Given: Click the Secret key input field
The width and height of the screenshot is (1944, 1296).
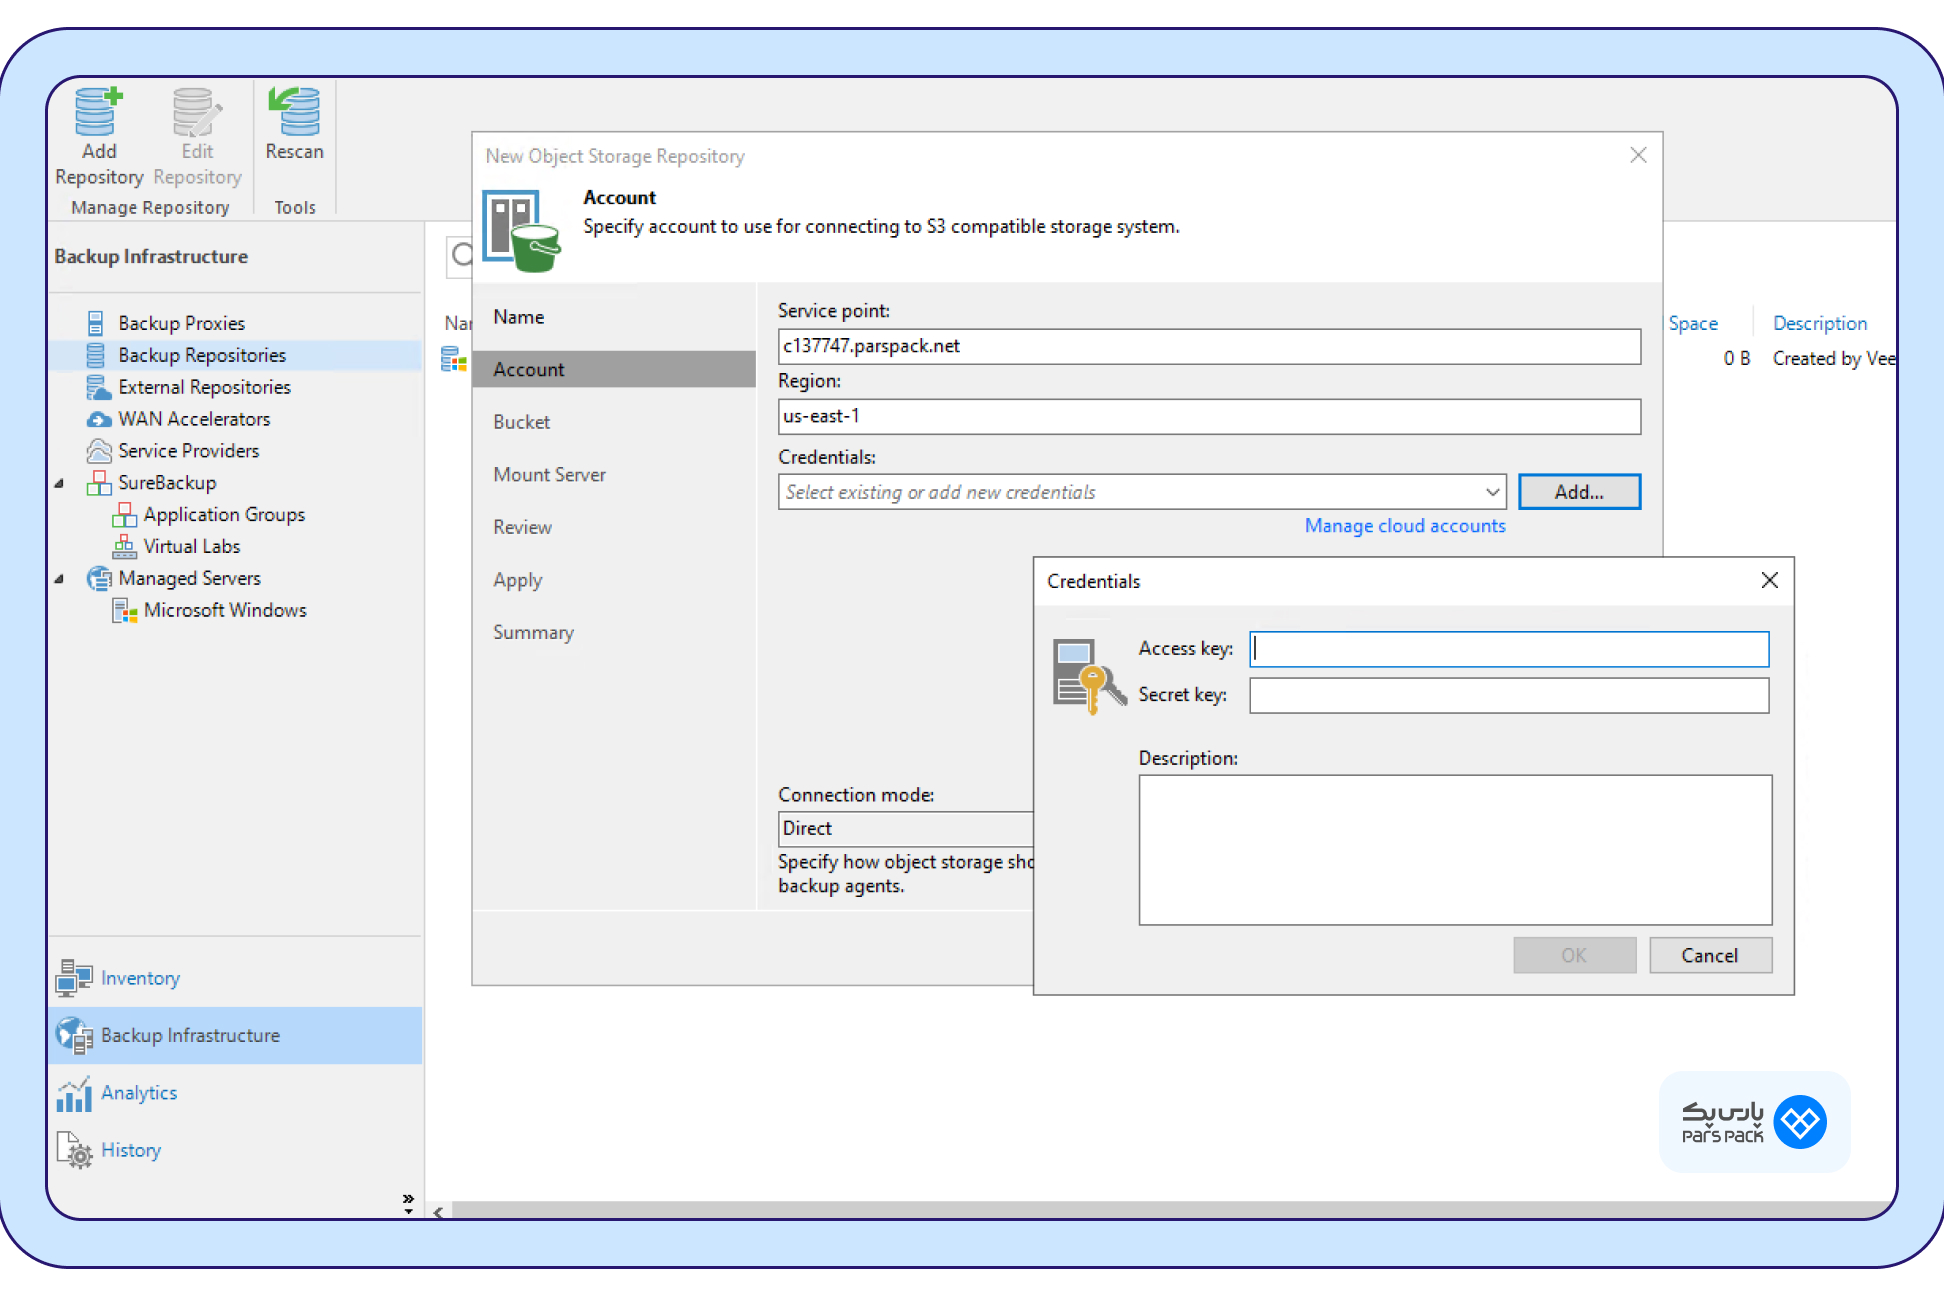Looking at the screenshot, I should coord(1510,694).
